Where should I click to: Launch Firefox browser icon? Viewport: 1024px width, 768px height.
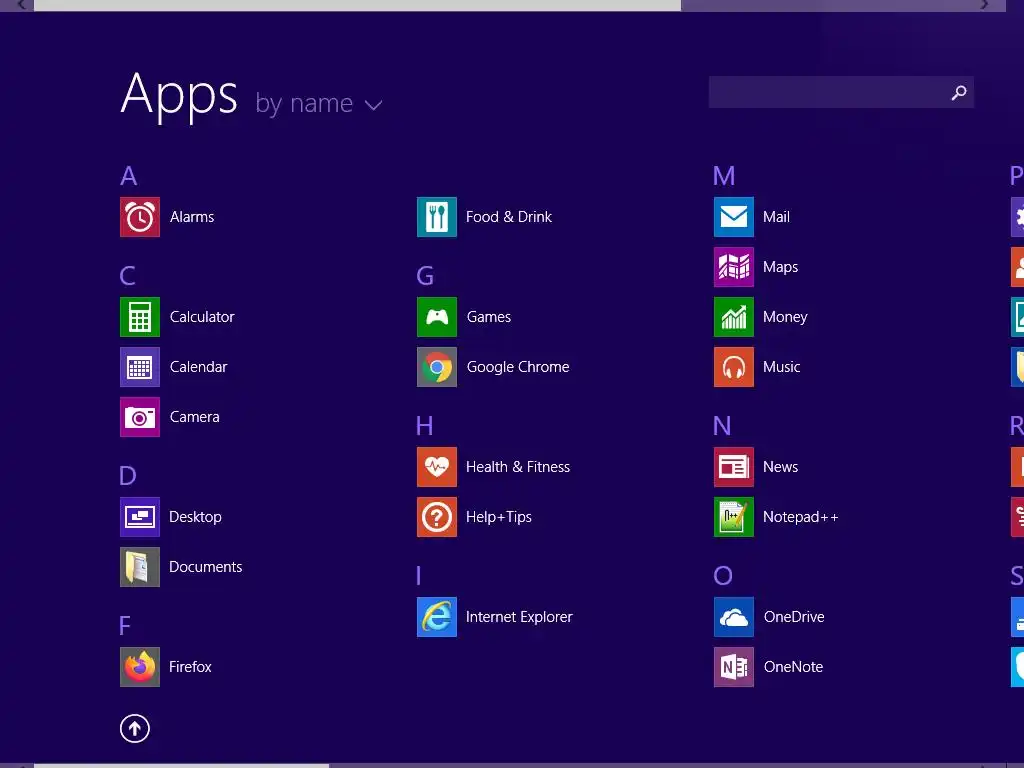coord(140,667)
